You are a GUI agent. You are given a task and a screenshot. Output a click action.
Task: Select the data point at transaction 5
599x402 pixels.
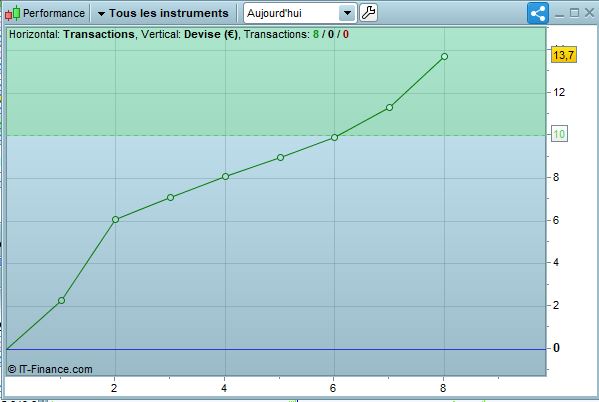point(280,157)
